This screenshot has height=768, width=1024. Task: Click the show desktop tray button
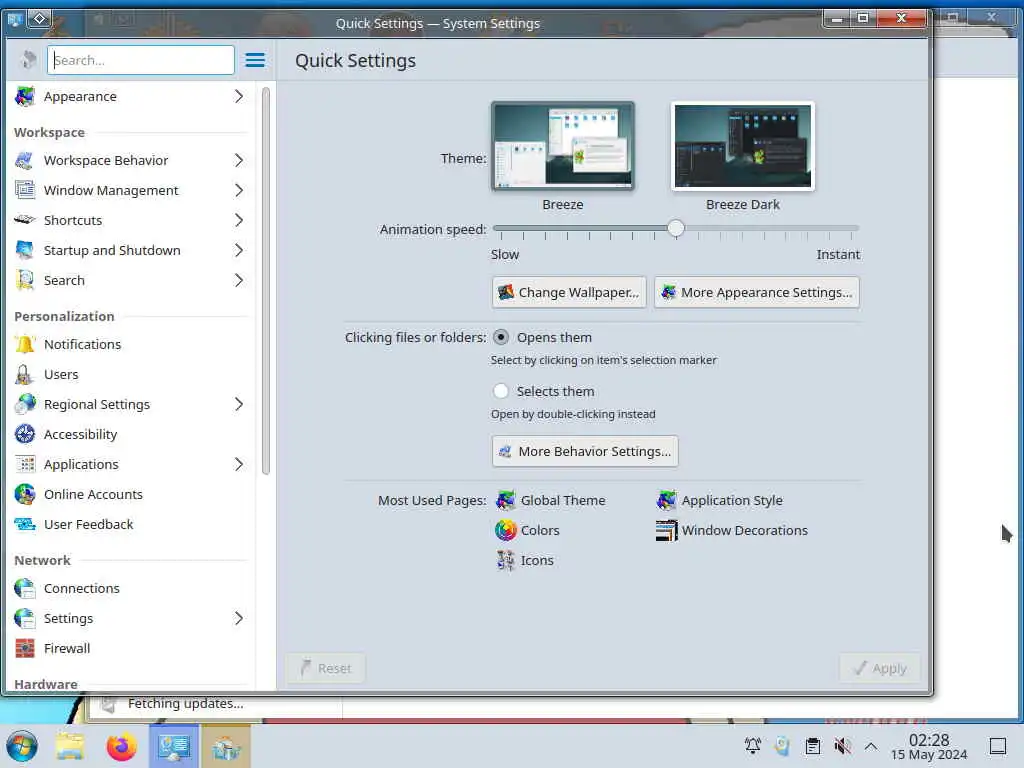pos(997,746)
